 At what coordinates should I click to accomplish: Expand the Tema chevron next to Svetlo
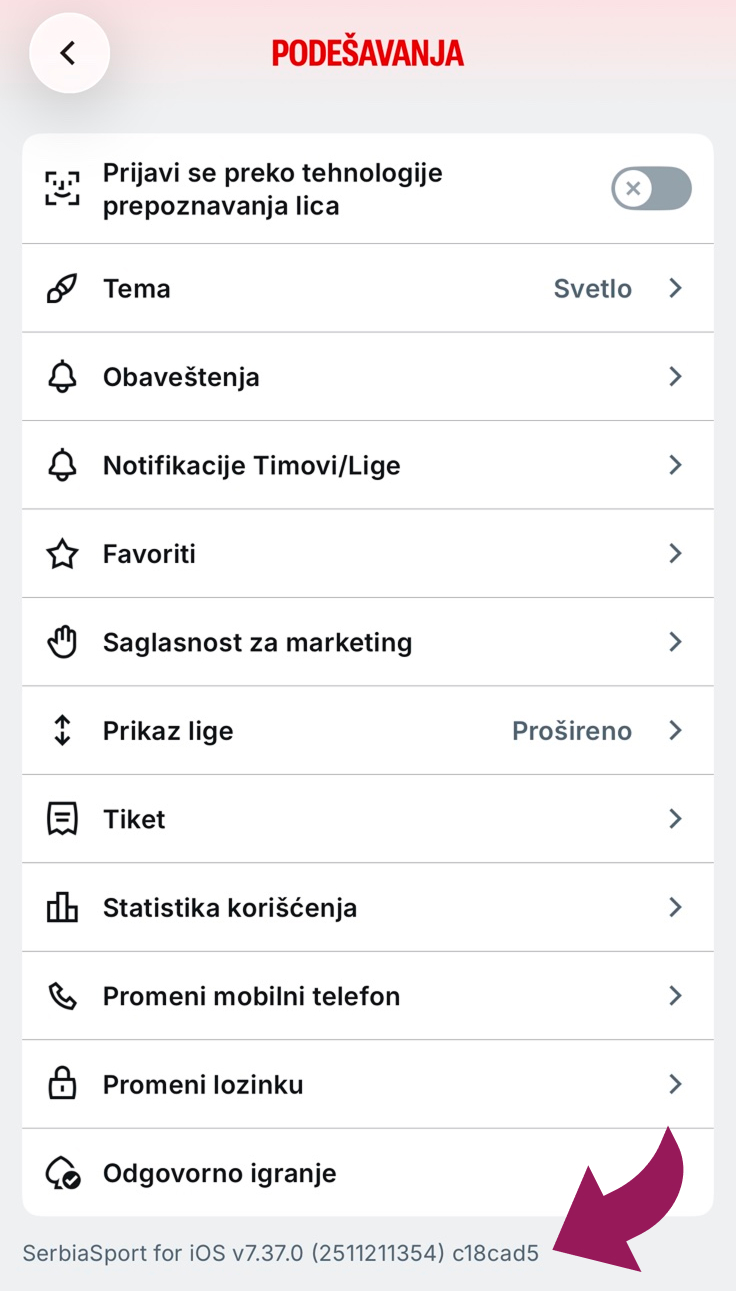click(675, 288)
